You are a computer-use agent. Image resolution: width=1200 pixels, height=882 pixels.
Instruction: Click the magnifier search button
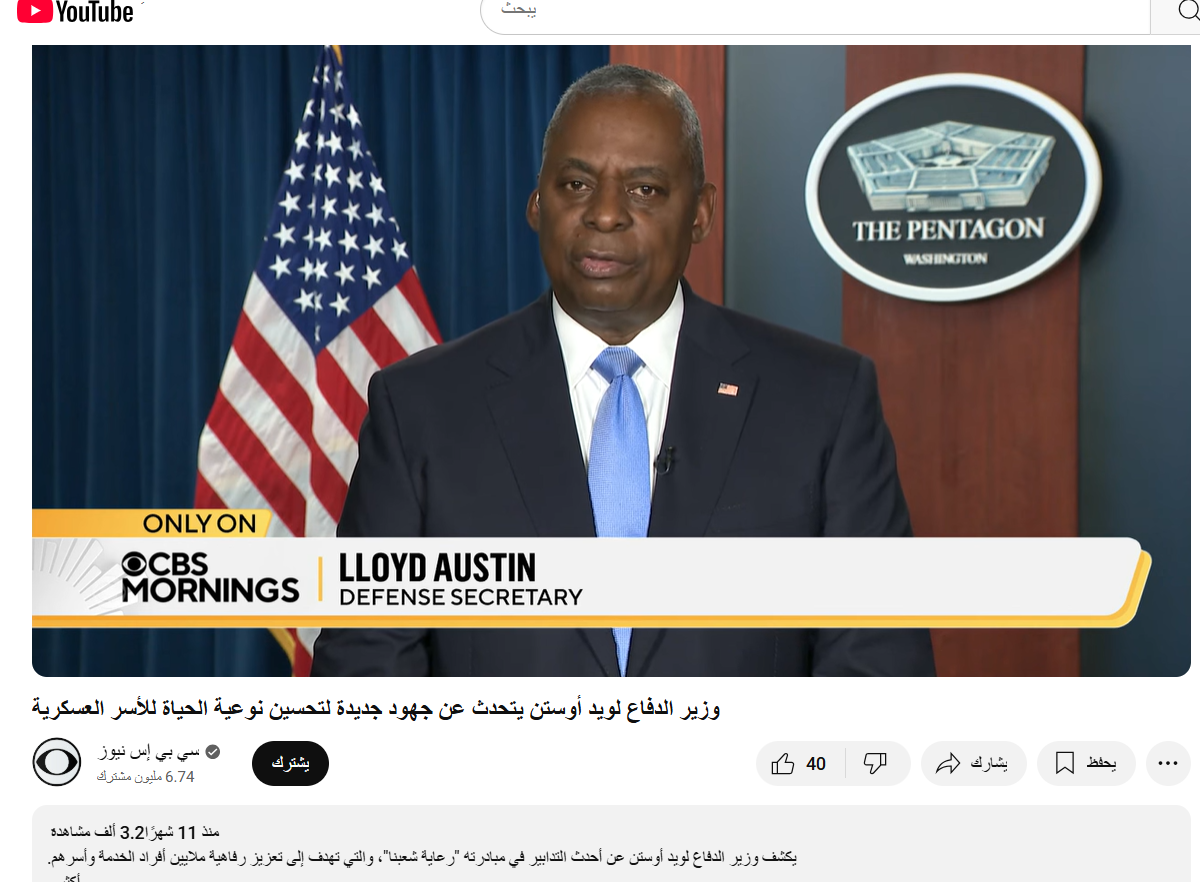(1174, 14)
